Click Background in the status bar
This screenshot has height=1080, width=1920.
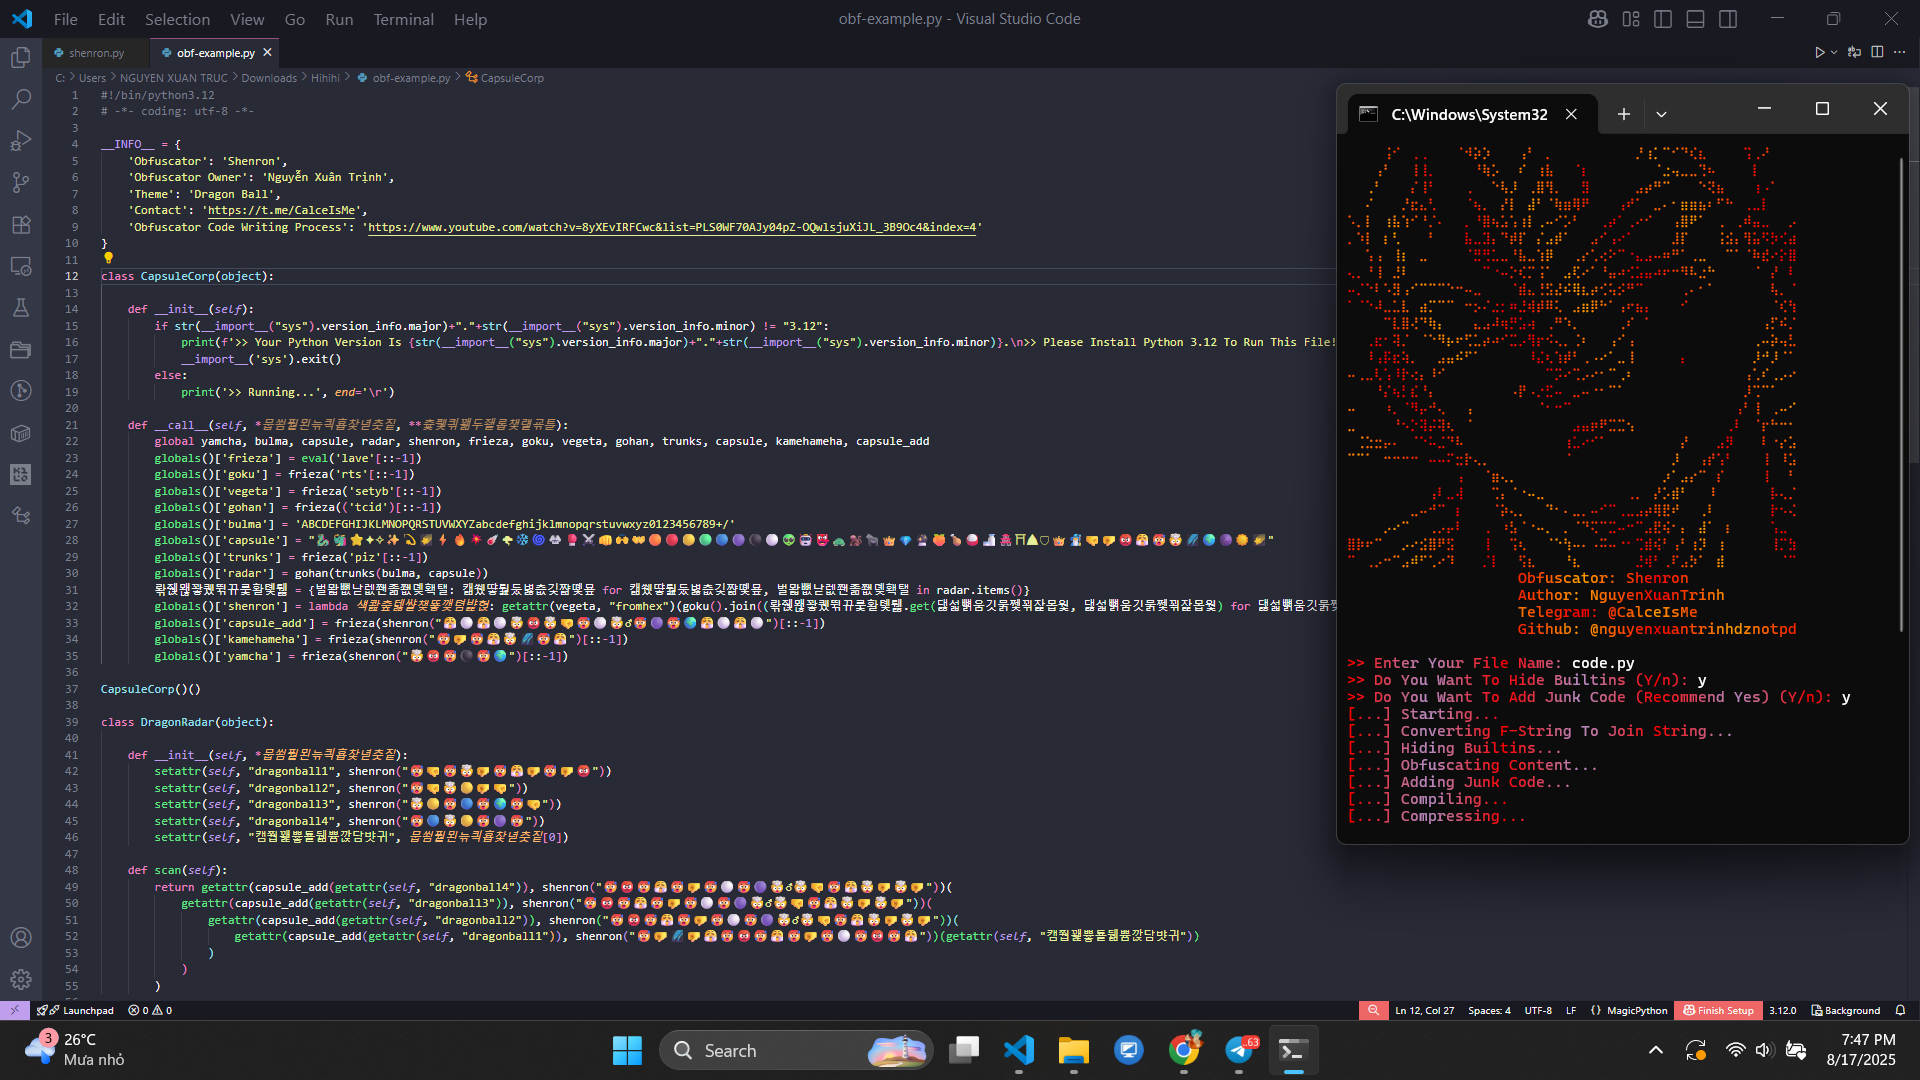point(1846,1010)
